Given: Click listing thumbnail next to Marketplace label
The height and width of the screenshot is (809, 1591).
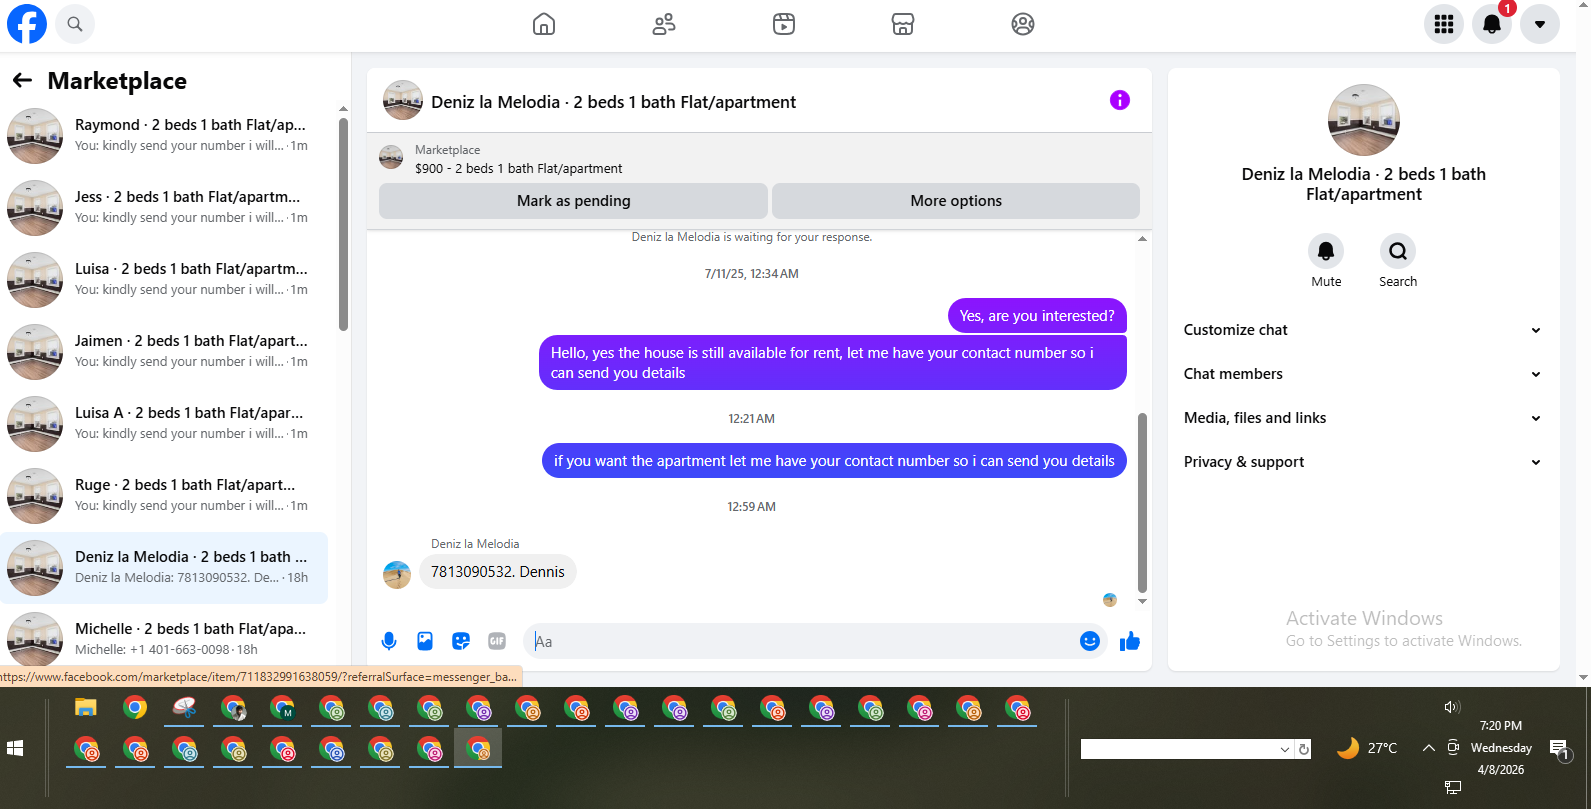Looking at the screenshot, I should [391, 157].
